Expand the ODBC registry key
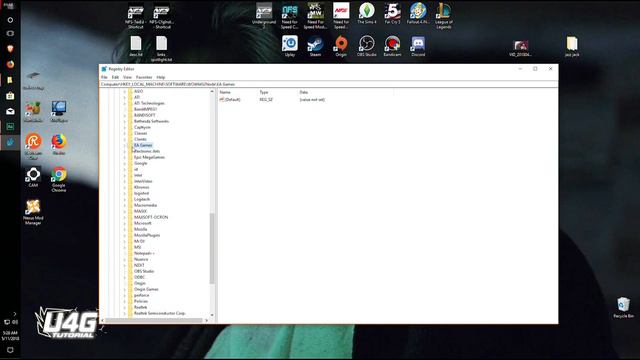The width and height of the screenshot is (640, 360). [x=124, y=277]
